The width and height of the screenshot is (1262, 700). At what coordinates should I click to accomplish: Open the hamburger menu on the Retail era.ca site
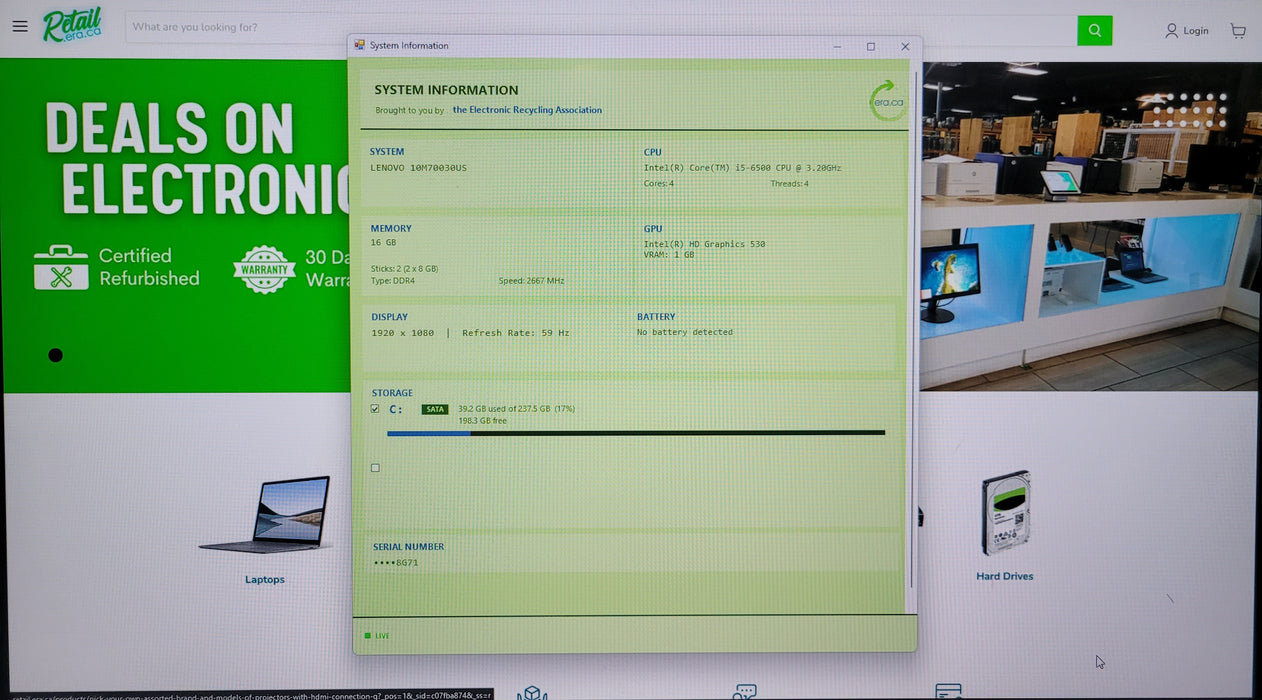[x=20, y=26]
